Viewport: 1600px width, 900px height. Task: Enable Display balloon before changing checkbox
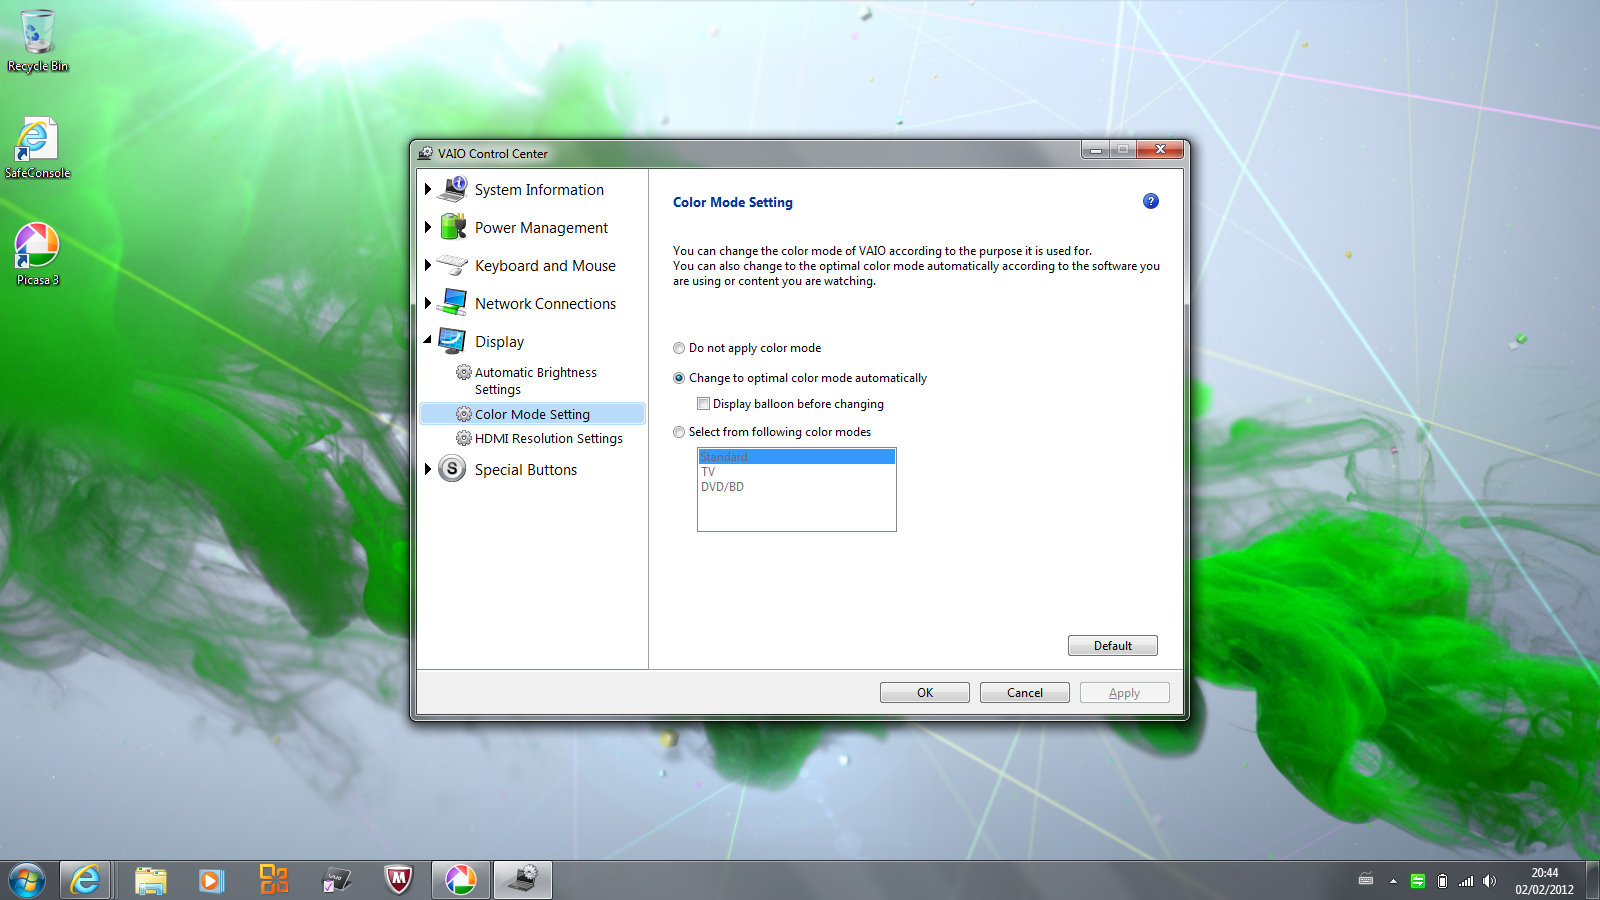coord(704,404)
